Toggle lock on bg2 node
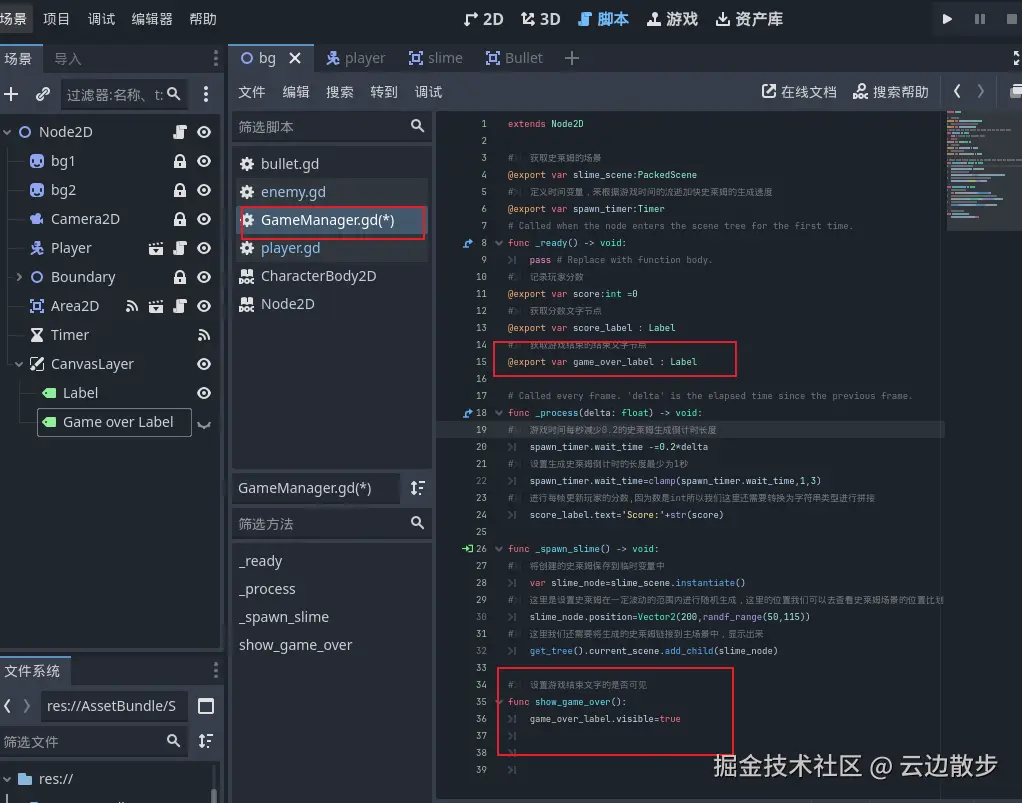The image size is (1022, 803). pyautogui.click(x=179, y=190)
